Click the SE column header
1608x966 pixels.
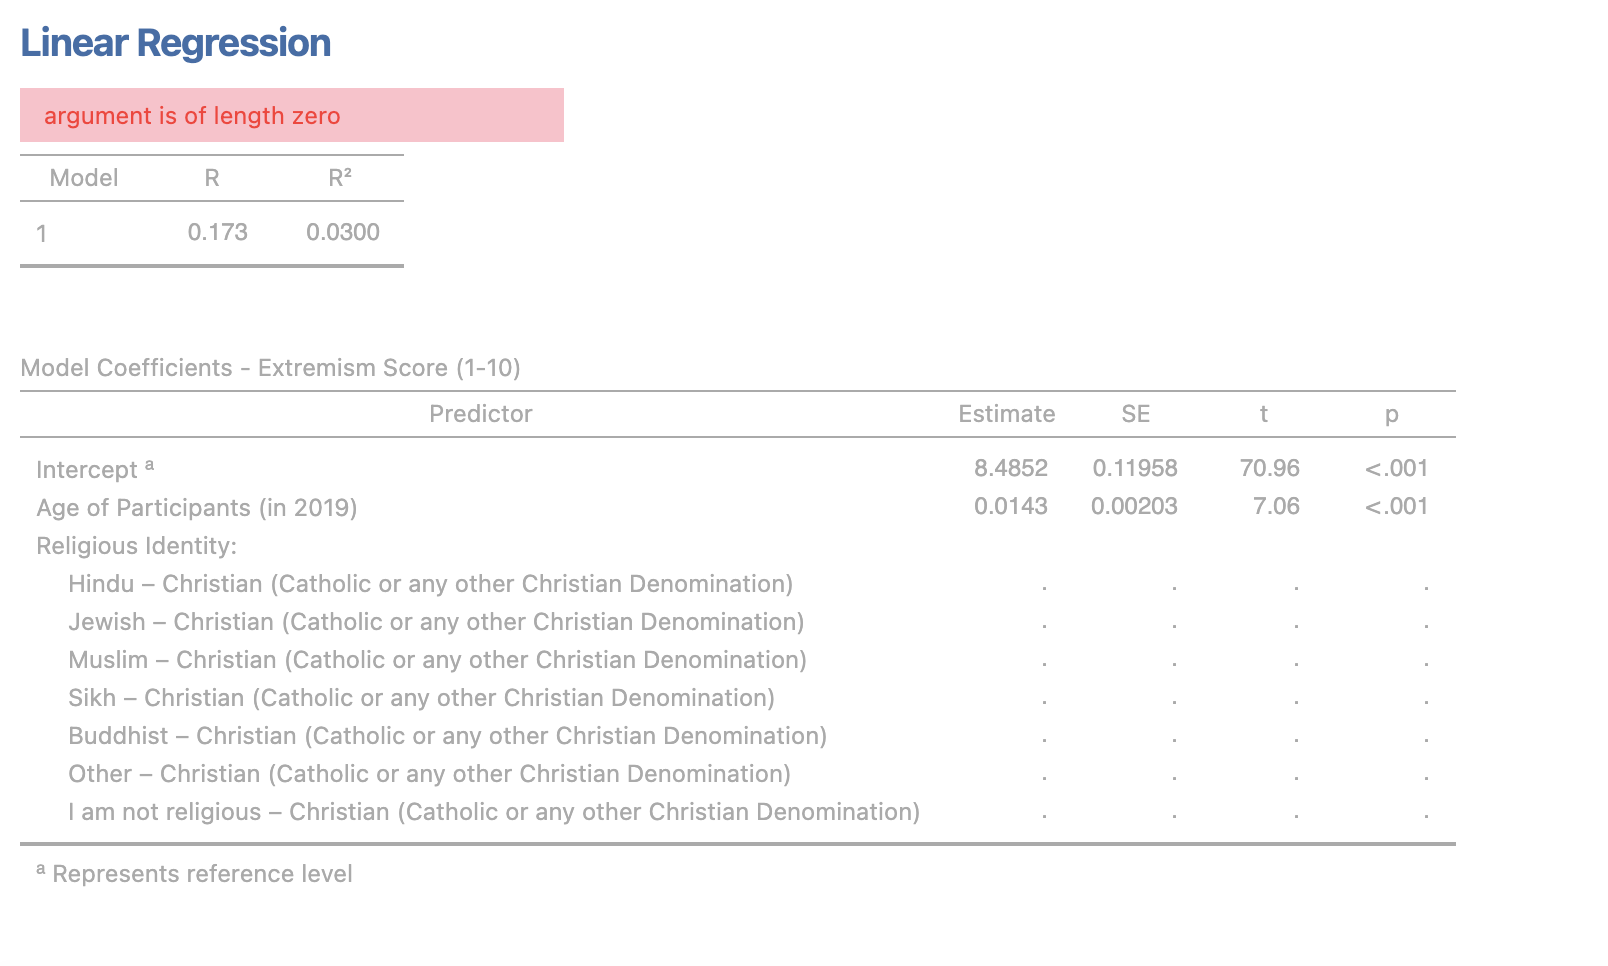(1136, 414)
